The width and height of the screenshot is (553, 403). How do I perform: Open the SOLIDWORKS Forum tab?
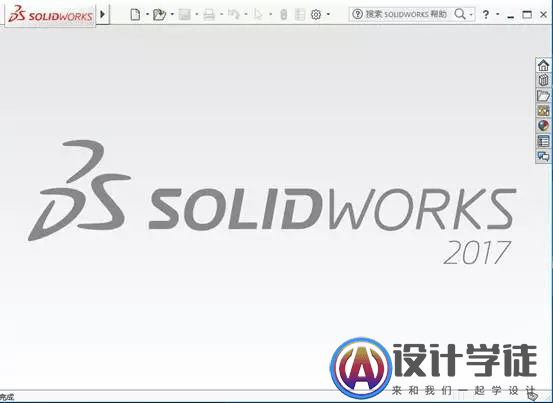click(543, 156)
